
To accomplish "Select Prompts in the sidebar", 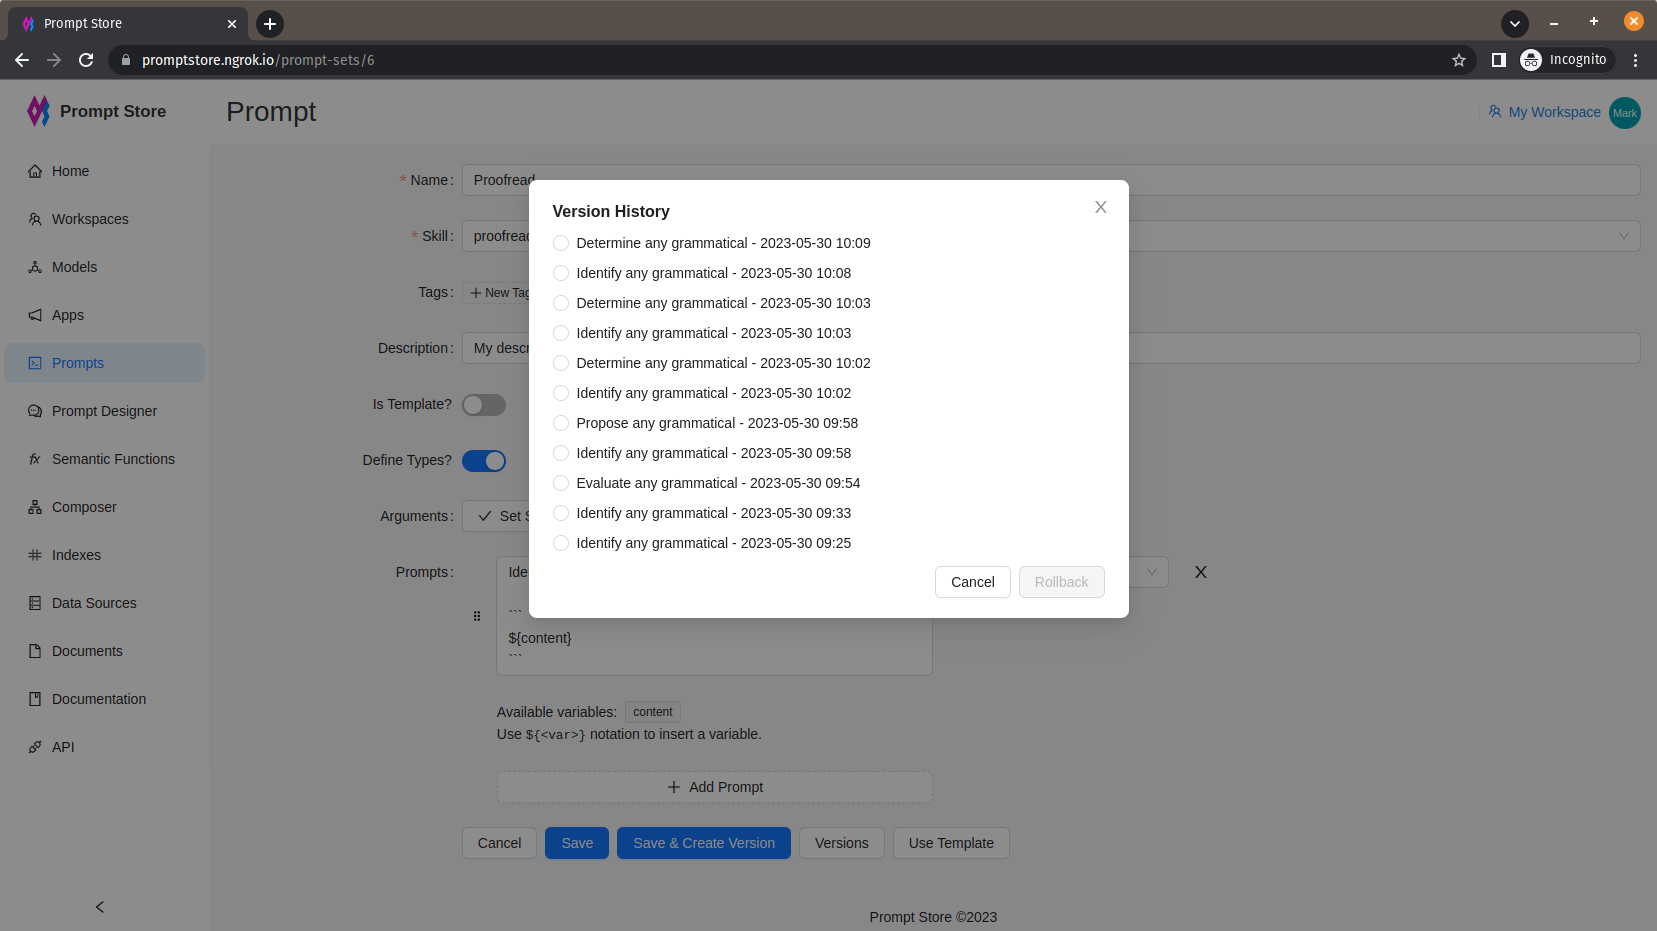I will 104,363.
